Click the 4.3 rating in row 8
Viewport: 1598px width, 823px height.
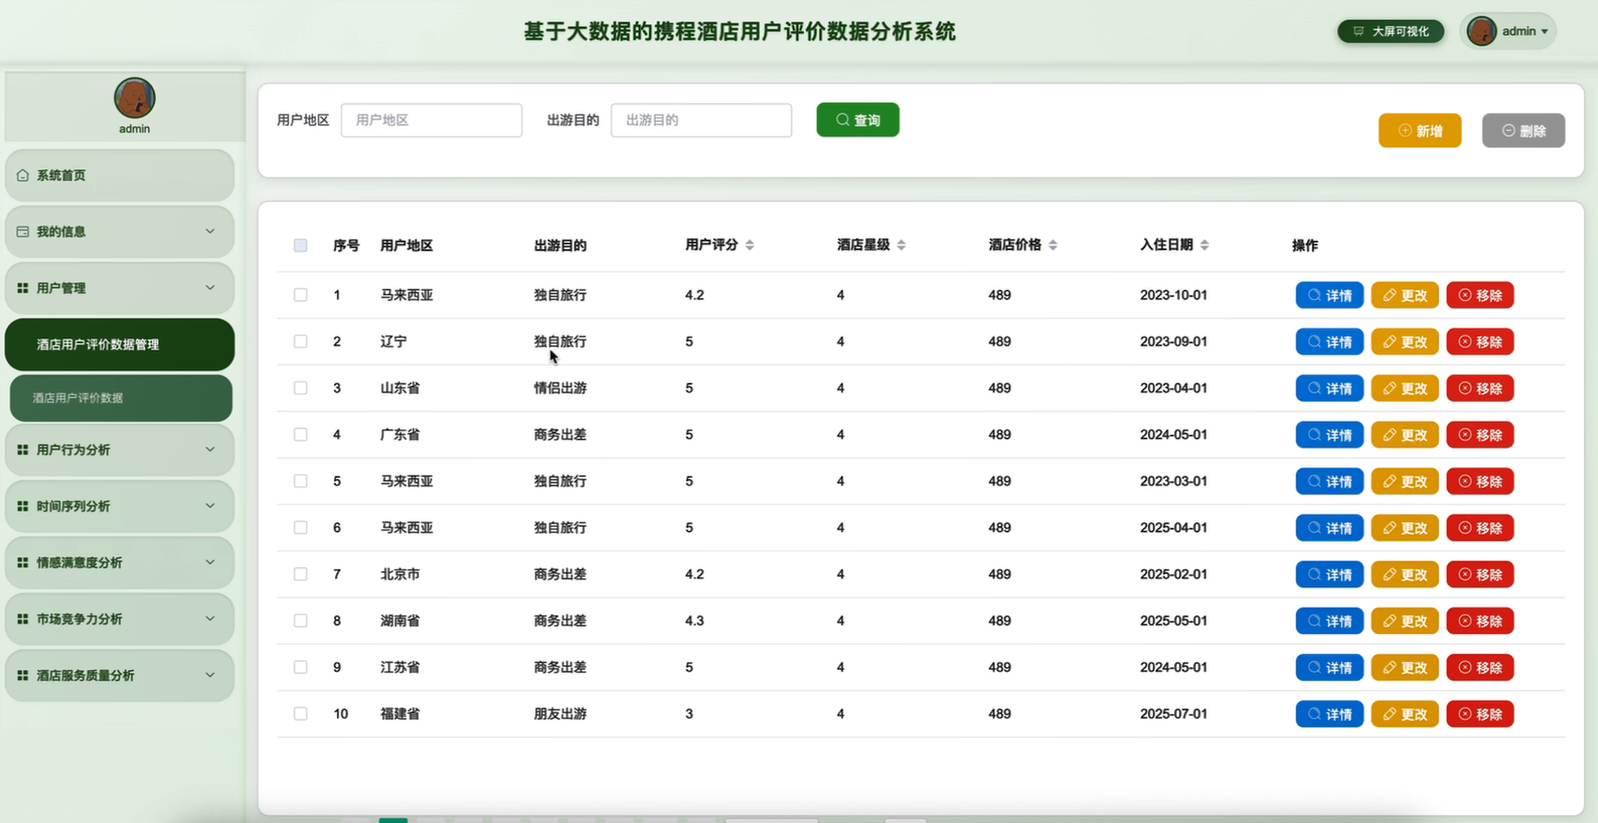pos(695,621)
